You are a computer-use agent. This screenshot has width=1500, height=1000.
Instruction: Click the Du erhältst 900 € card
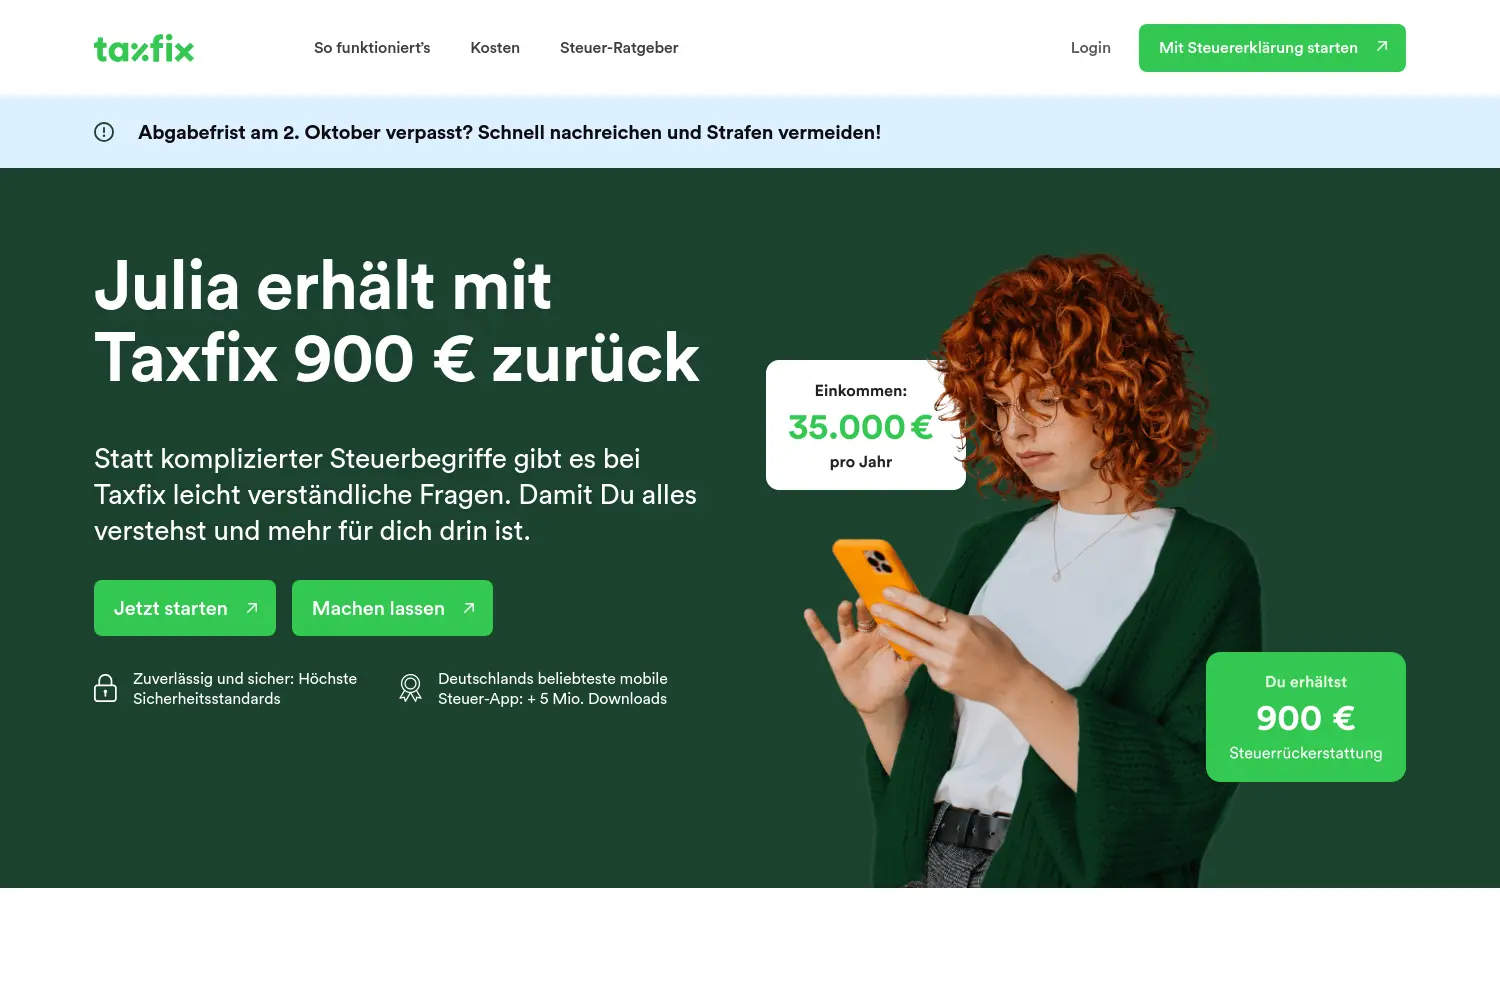[1306, 717]
